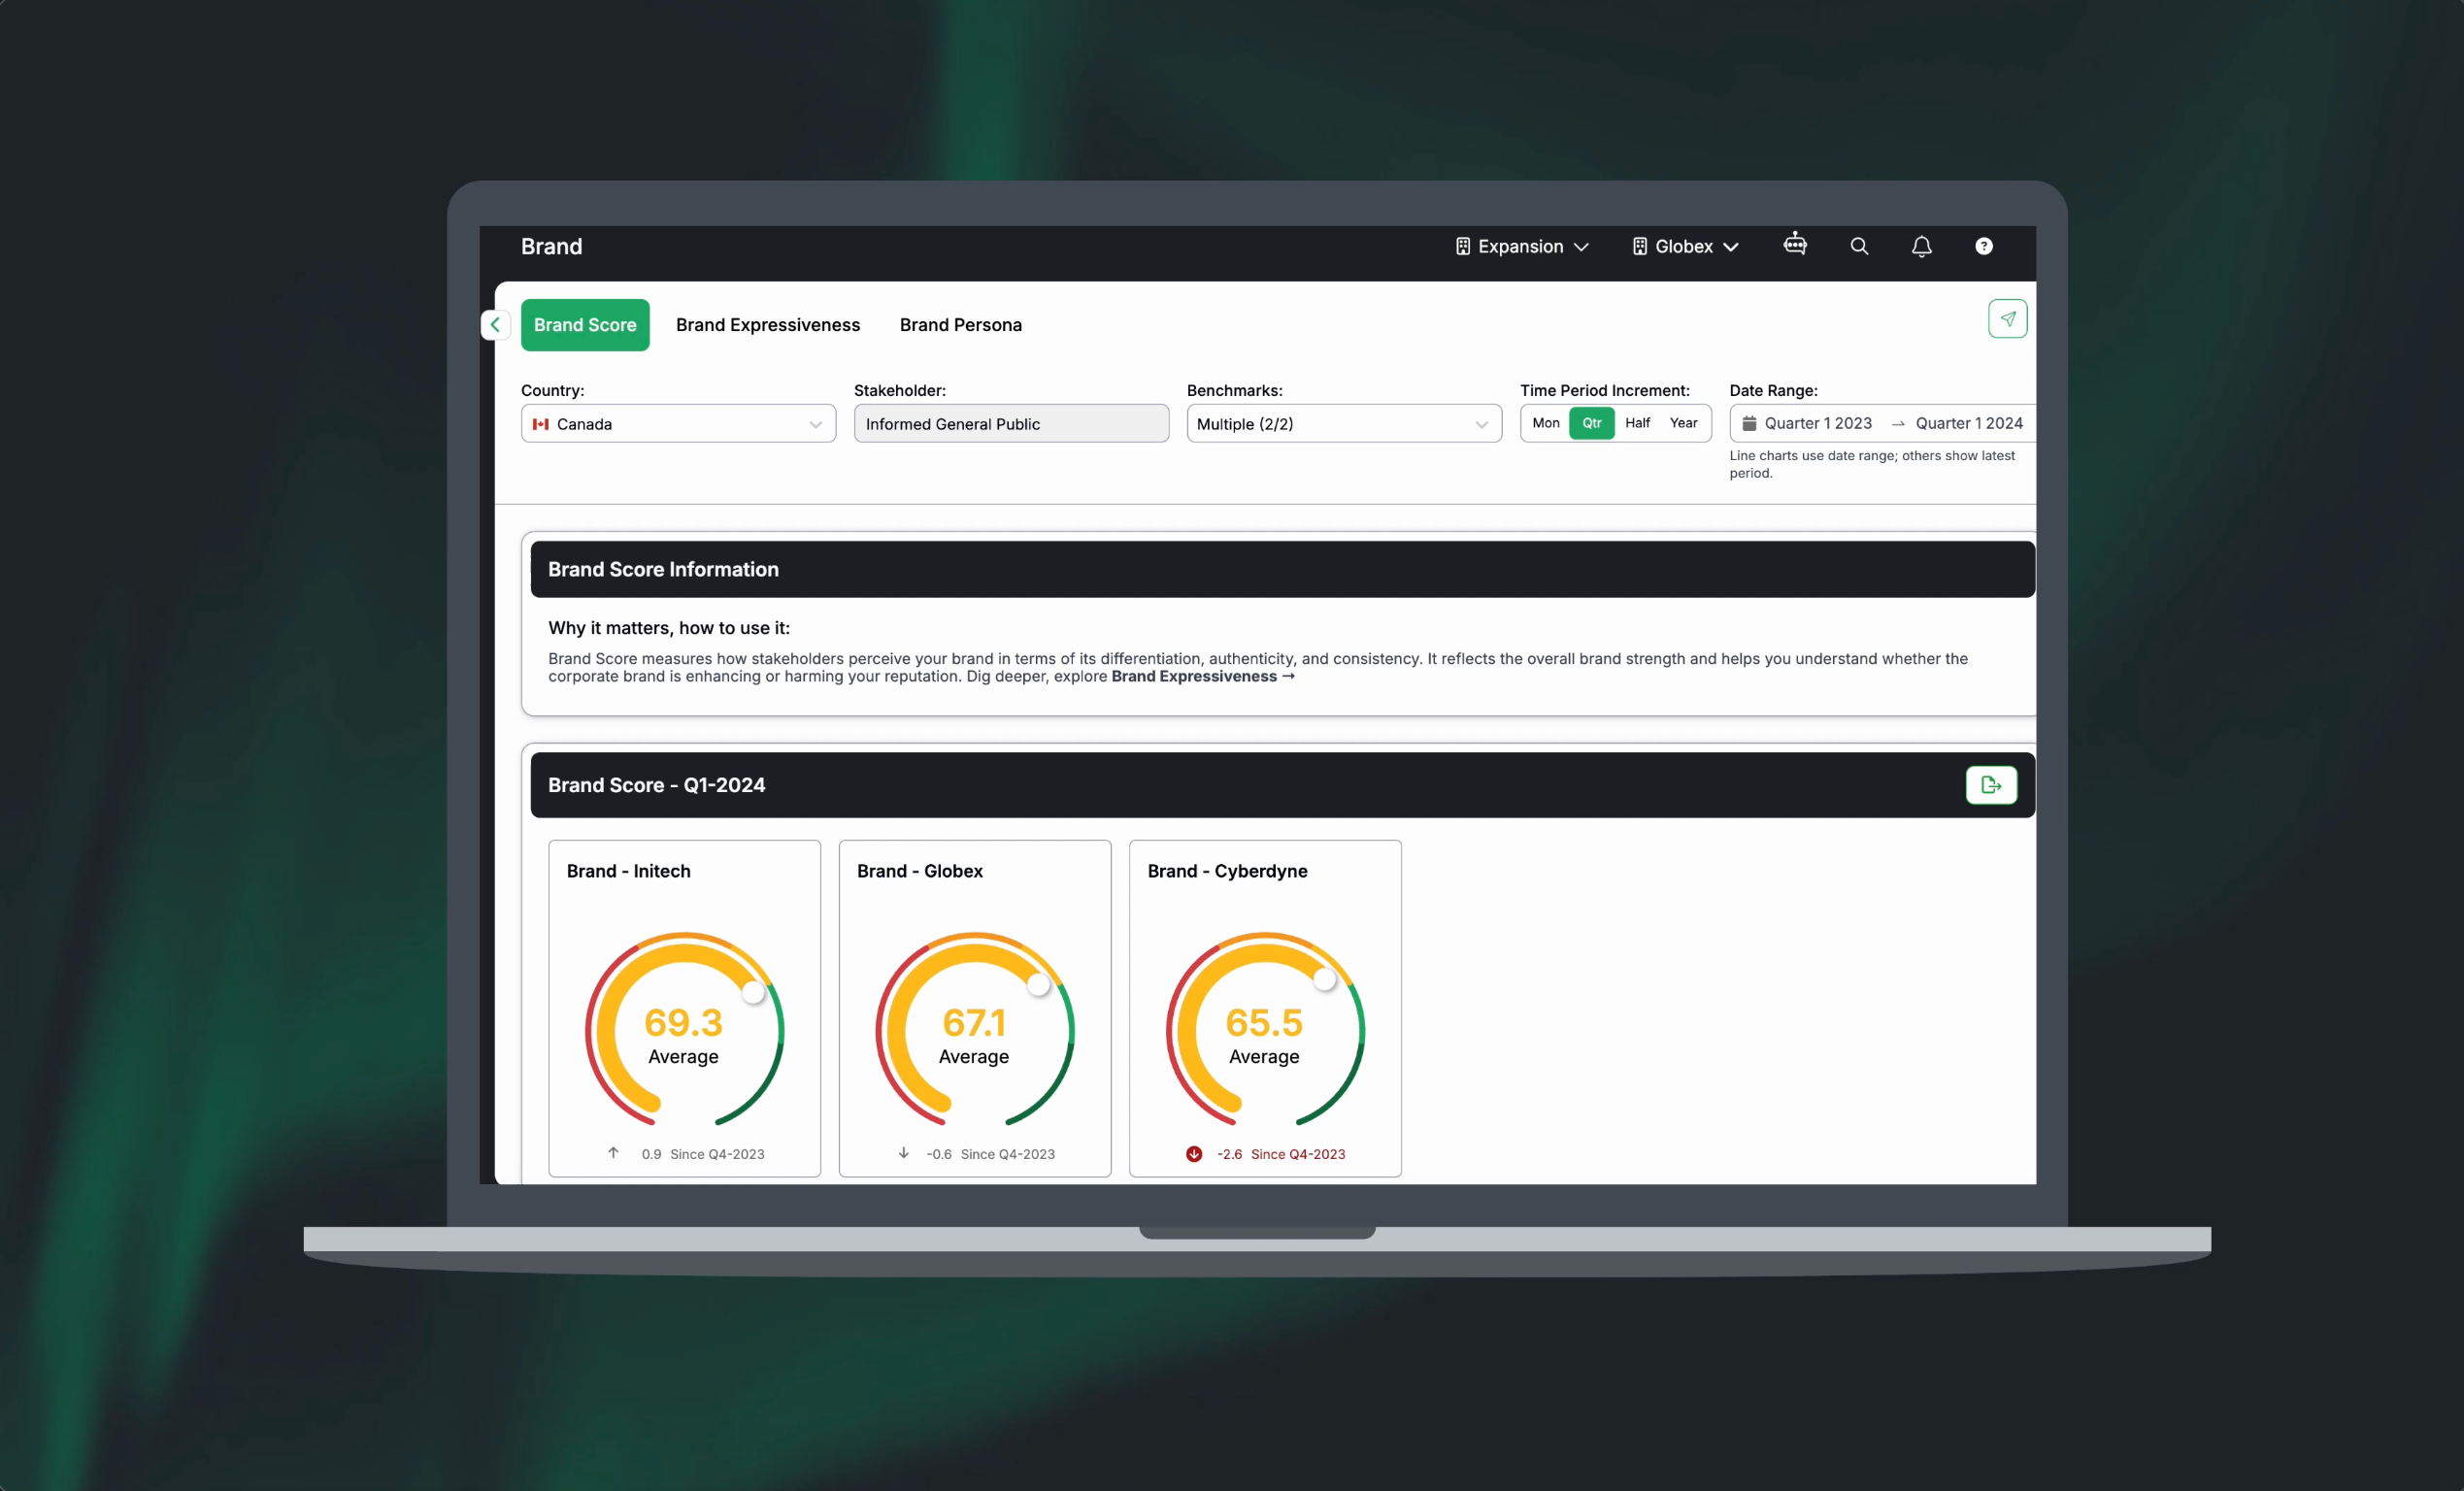Collapse sidebar with the back chevron
This screenshot has width=2464, height=1491.
tap(495, 325)
